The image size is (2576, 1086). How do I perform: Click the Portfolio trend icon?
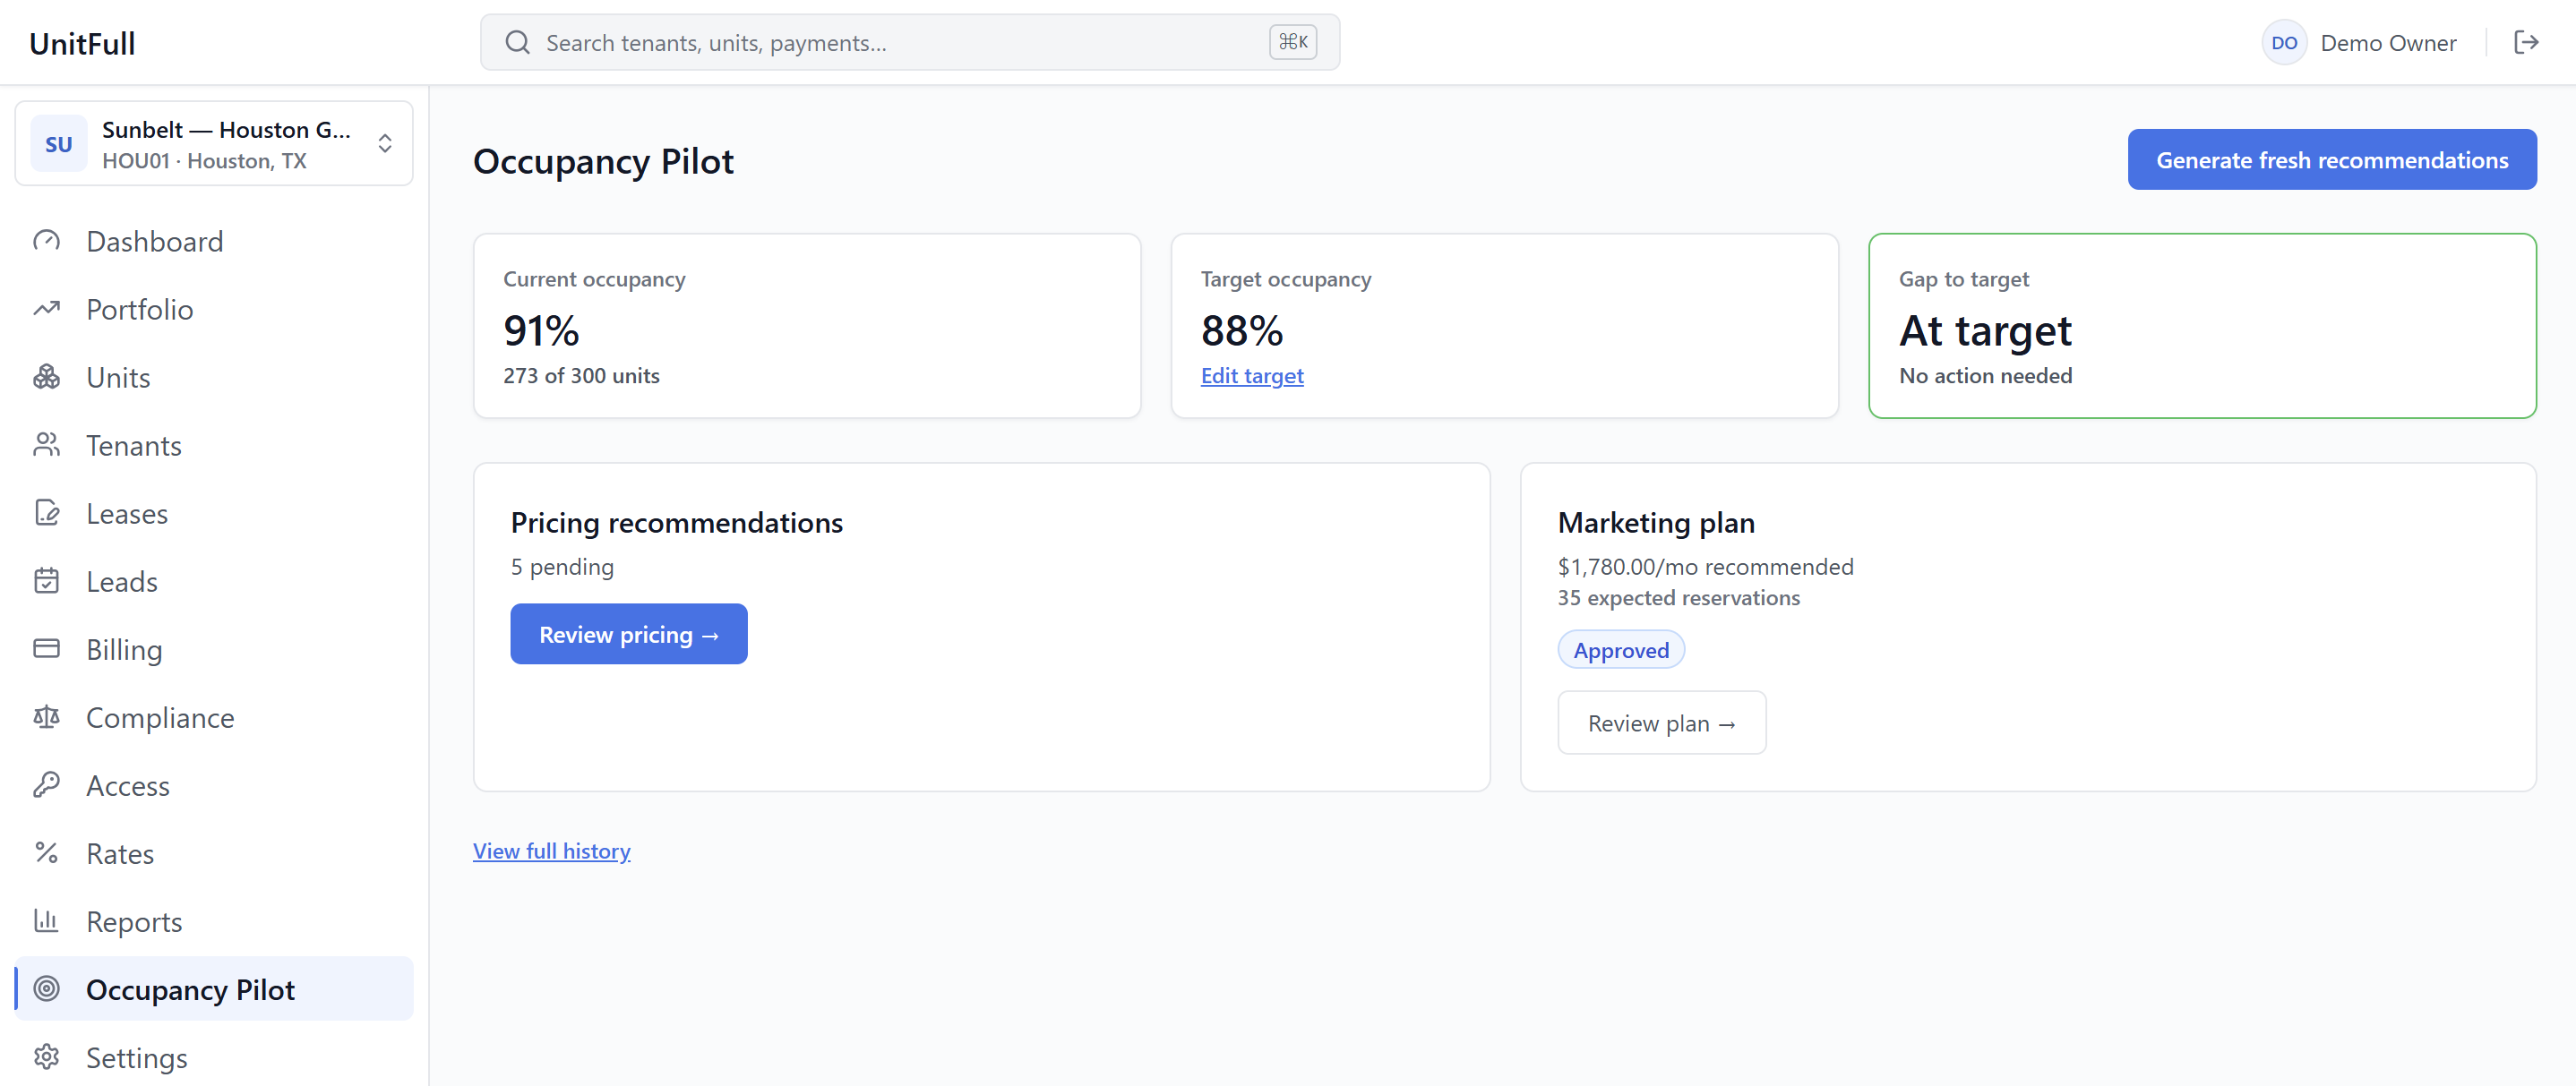[47, 309]
